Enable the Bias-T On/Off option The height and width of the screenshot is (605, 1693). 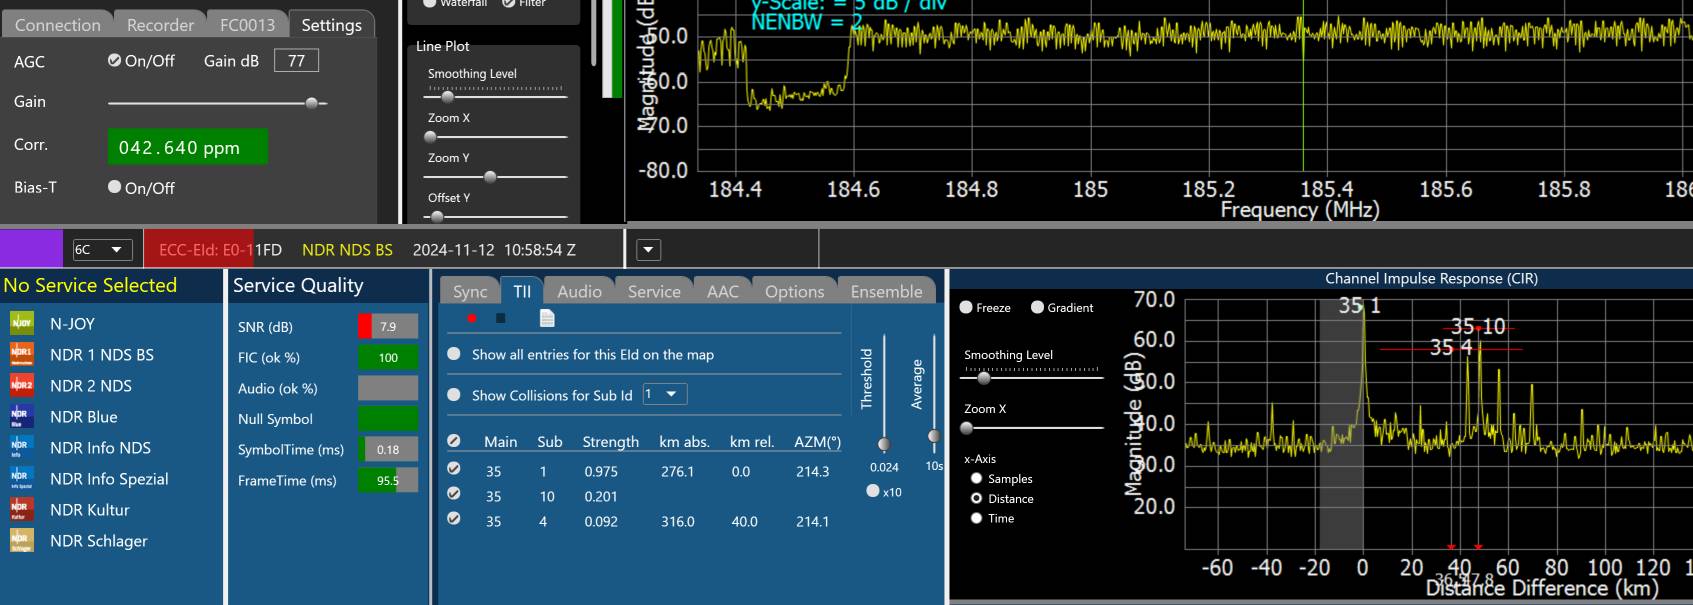coord(115,187)
